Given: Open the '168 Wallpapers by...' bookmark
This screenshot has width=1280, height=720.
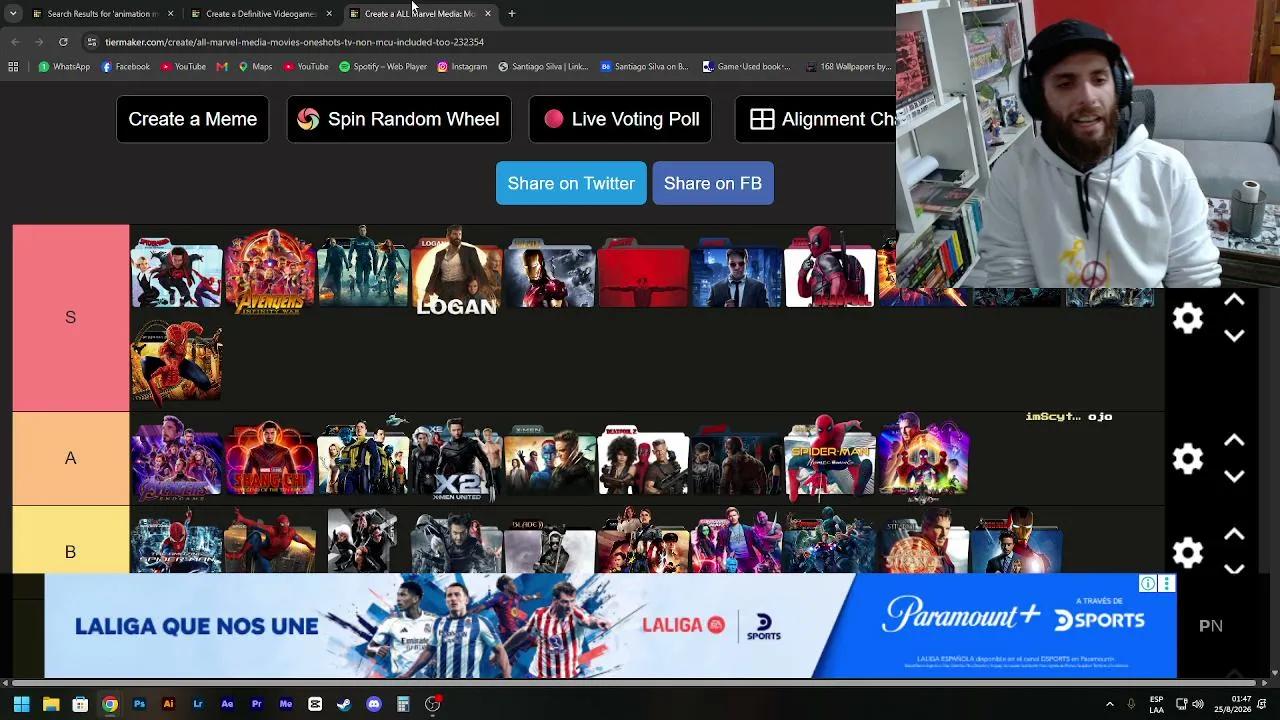Looking at the screenshot, I should (x=848, y=67).
